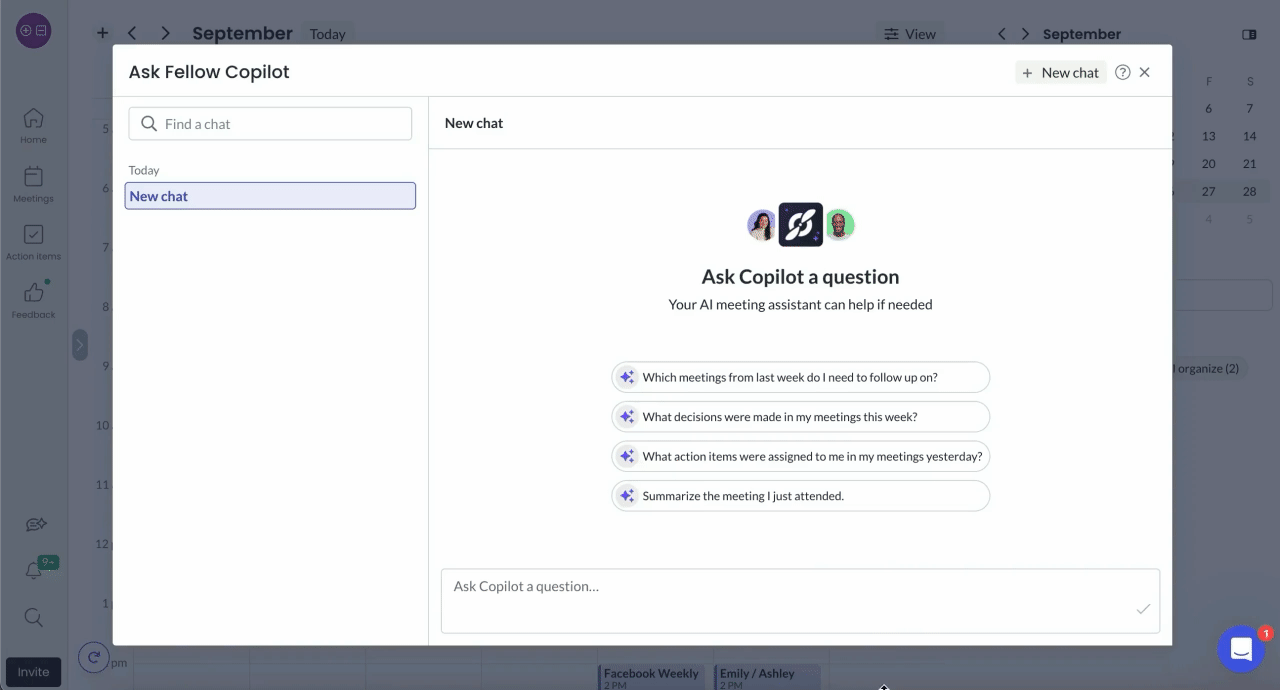Select day 28 in mini calendar
1280x690 pixels.
coord(1249,191)
